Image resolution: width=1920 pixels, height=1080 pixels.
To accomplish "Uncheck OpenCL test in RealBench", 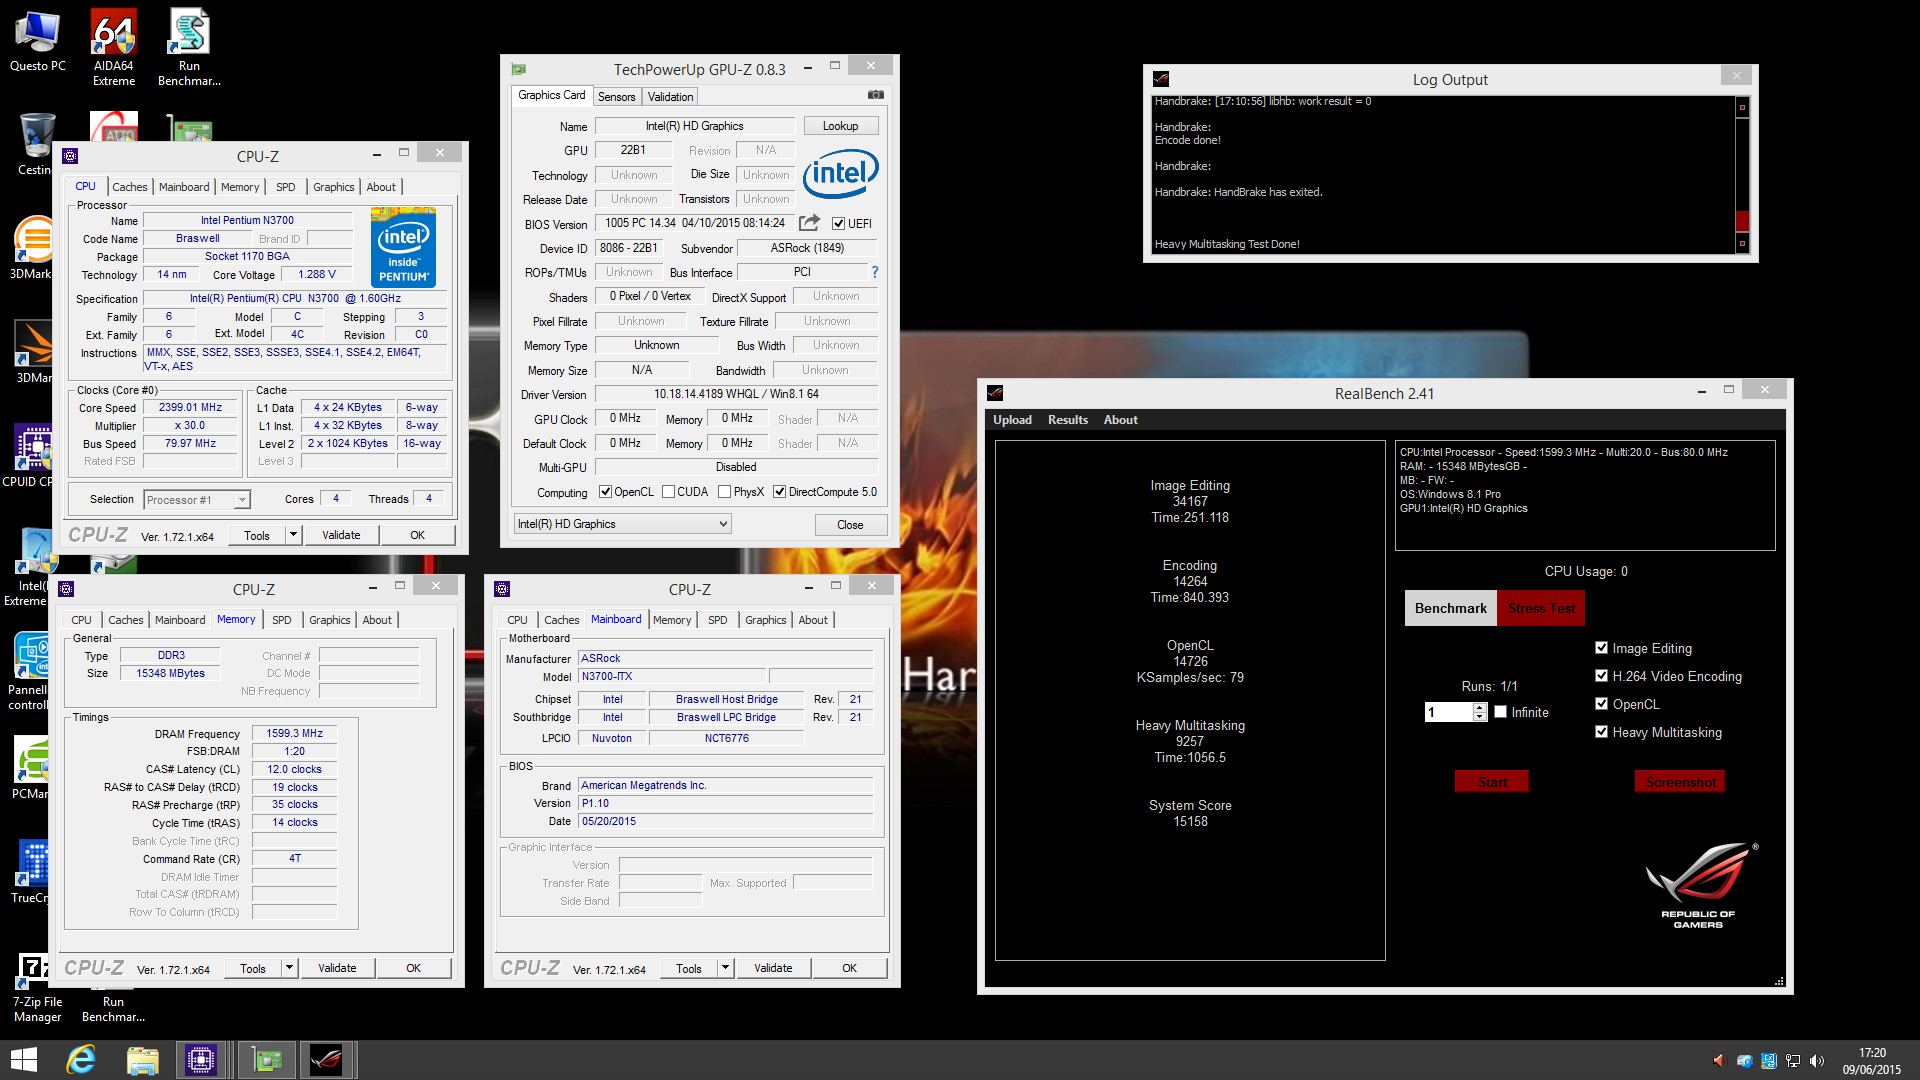I will click(1602, 704).
